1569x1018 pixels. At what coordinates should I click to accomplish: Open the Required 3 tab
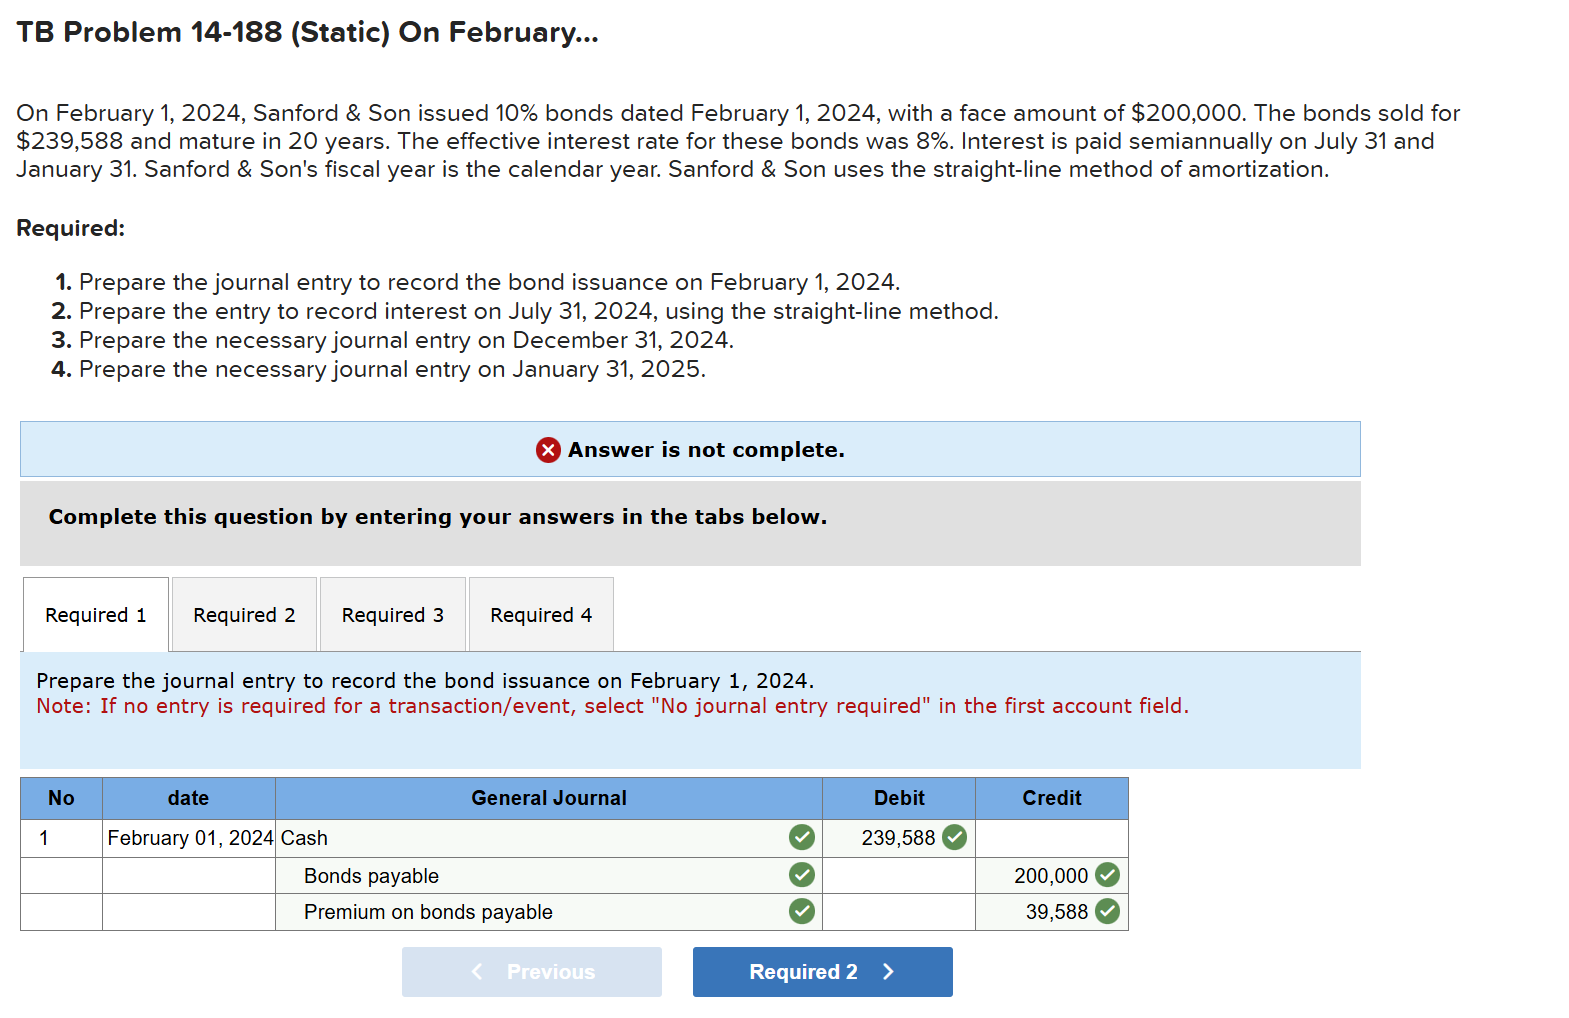(392, 614)
